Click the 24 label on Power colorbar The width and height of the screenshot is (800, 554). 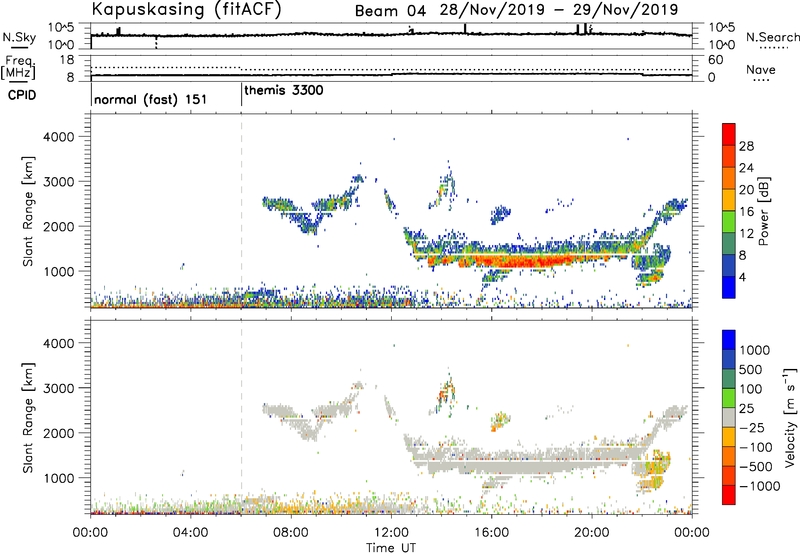click(x=746, y=168)
